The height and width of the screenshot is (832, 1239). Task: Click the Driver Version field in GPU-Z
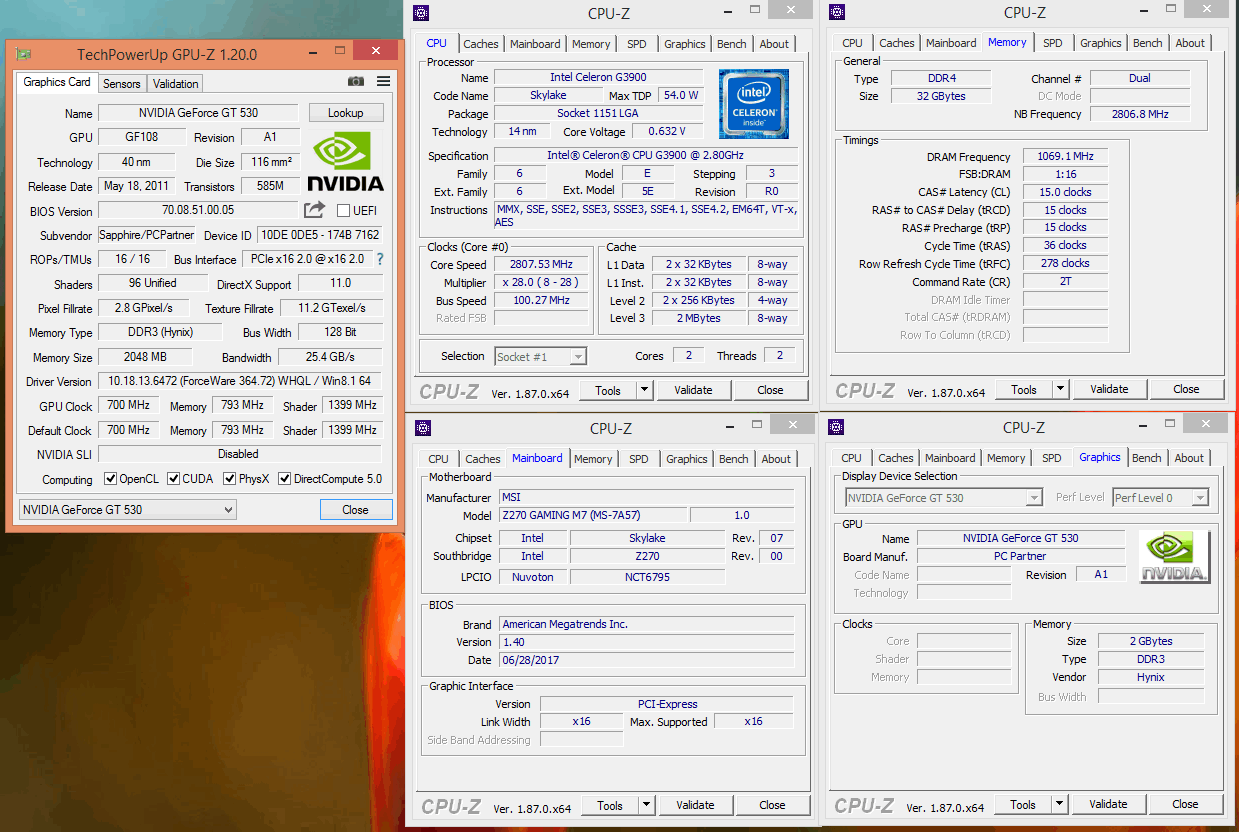click(x=239, y=382)
